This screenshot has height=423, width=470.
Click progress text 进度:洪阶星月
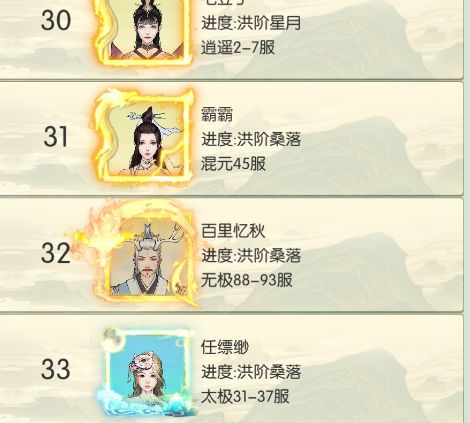pyautogui.click(x=251, y=23)
